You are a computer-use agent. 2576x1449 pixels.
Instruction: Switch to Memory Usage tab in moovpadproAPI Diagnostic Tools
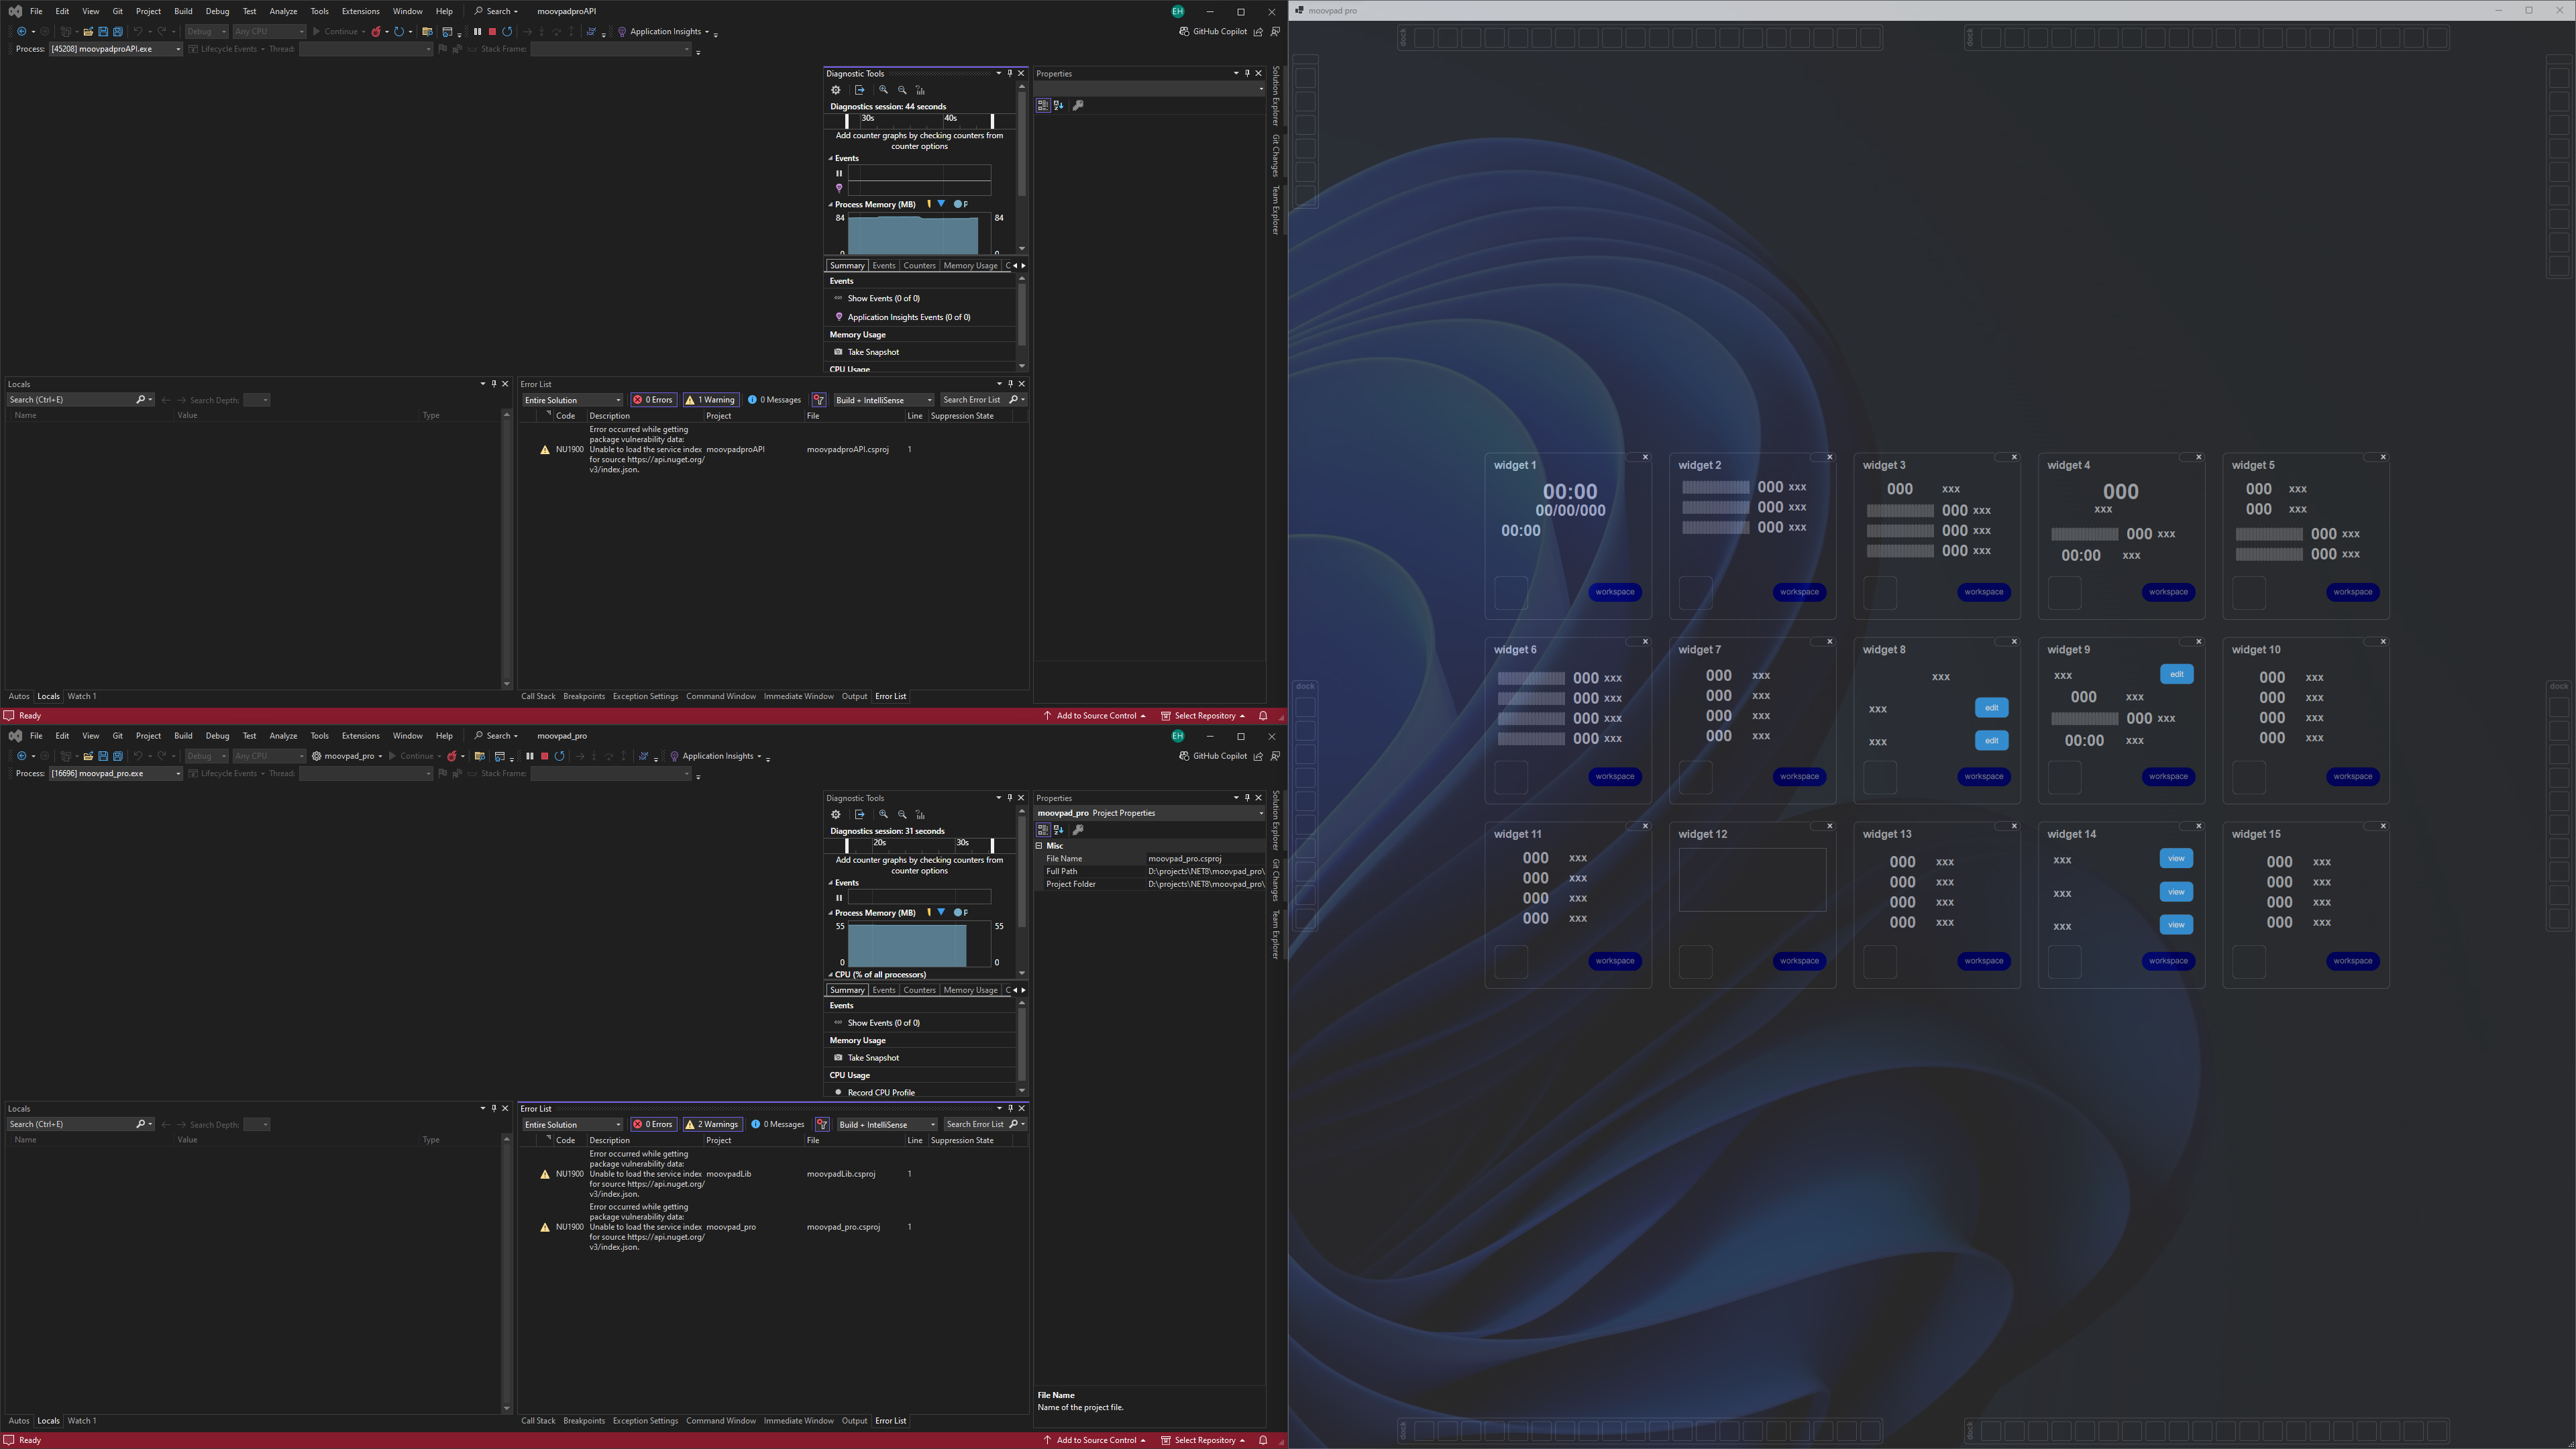(970, 266)
